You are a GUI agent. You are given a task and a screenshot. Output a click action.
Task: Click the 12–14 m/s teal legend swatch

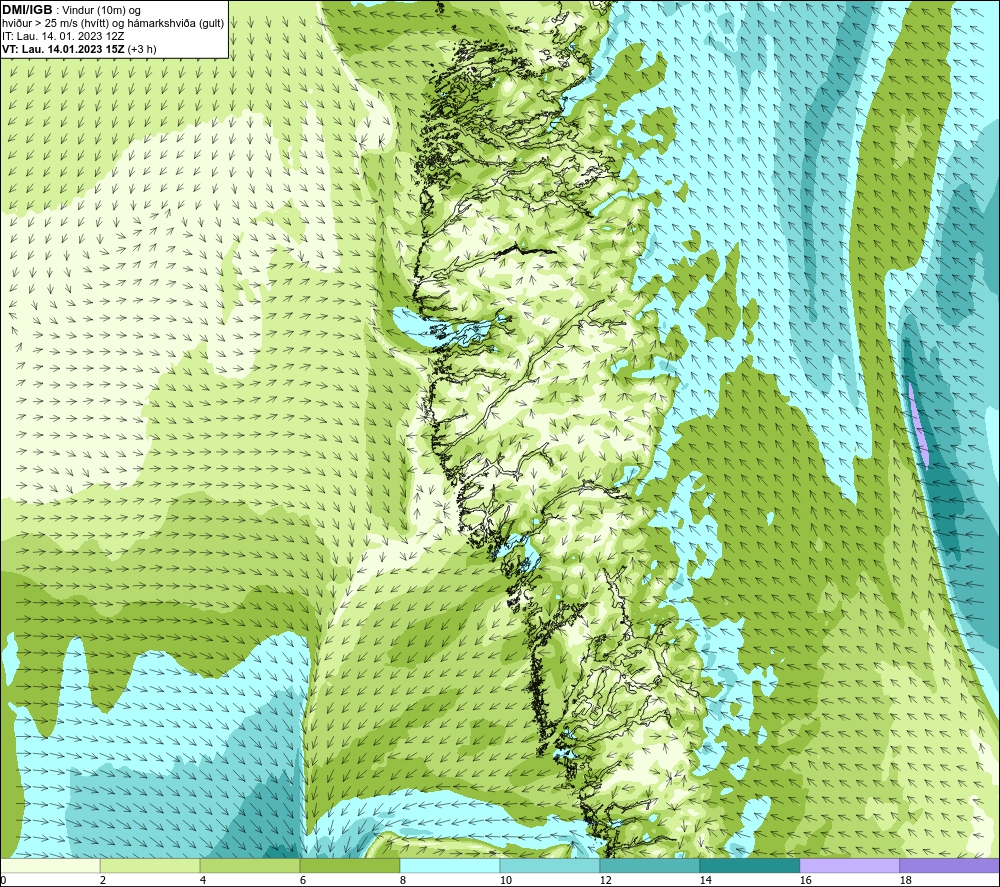pos(649,865)
